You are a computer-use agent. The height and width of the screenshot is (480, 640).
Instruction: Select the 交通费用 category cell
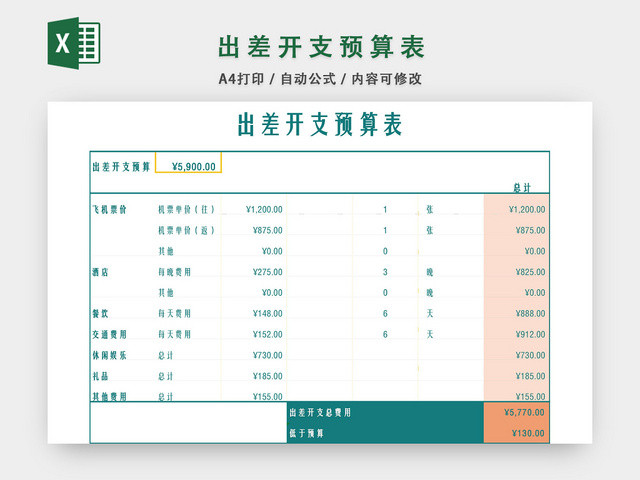pyautogui.click(x=109, y=335)
